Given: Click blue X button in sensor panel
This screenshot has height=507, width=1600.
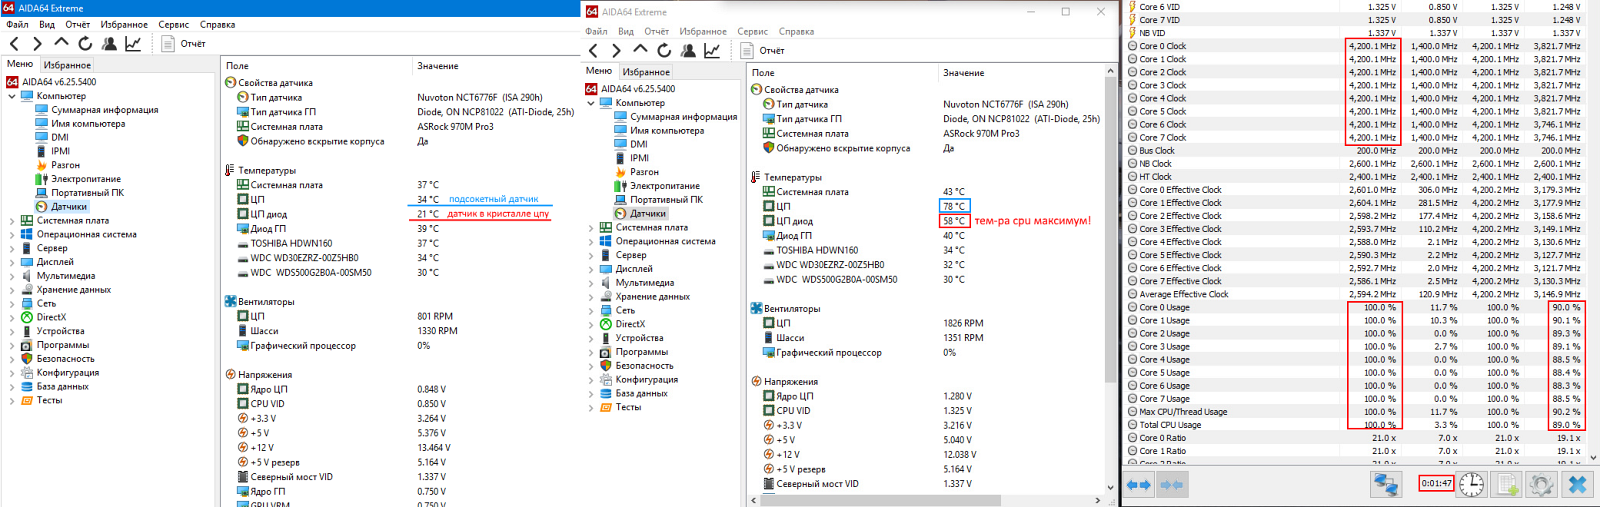Looking at the screenshot, I should click(x=1577, y=485).
